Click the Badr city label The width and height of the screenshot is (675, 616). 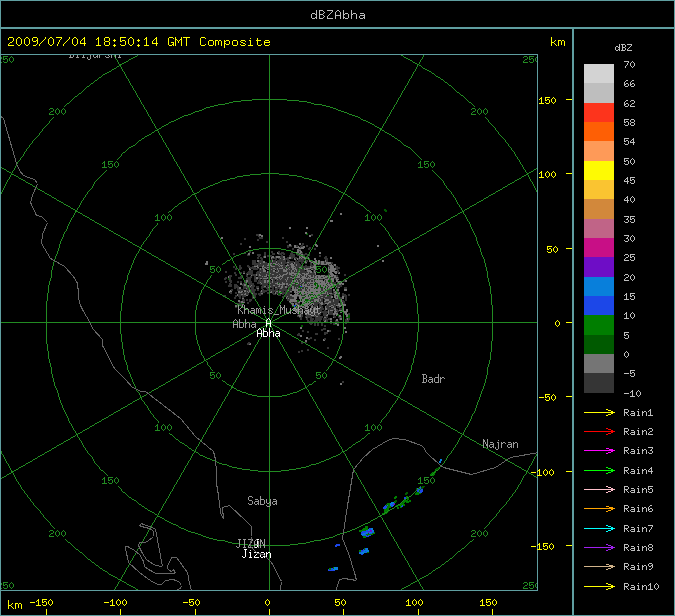[x=433, y=379]
